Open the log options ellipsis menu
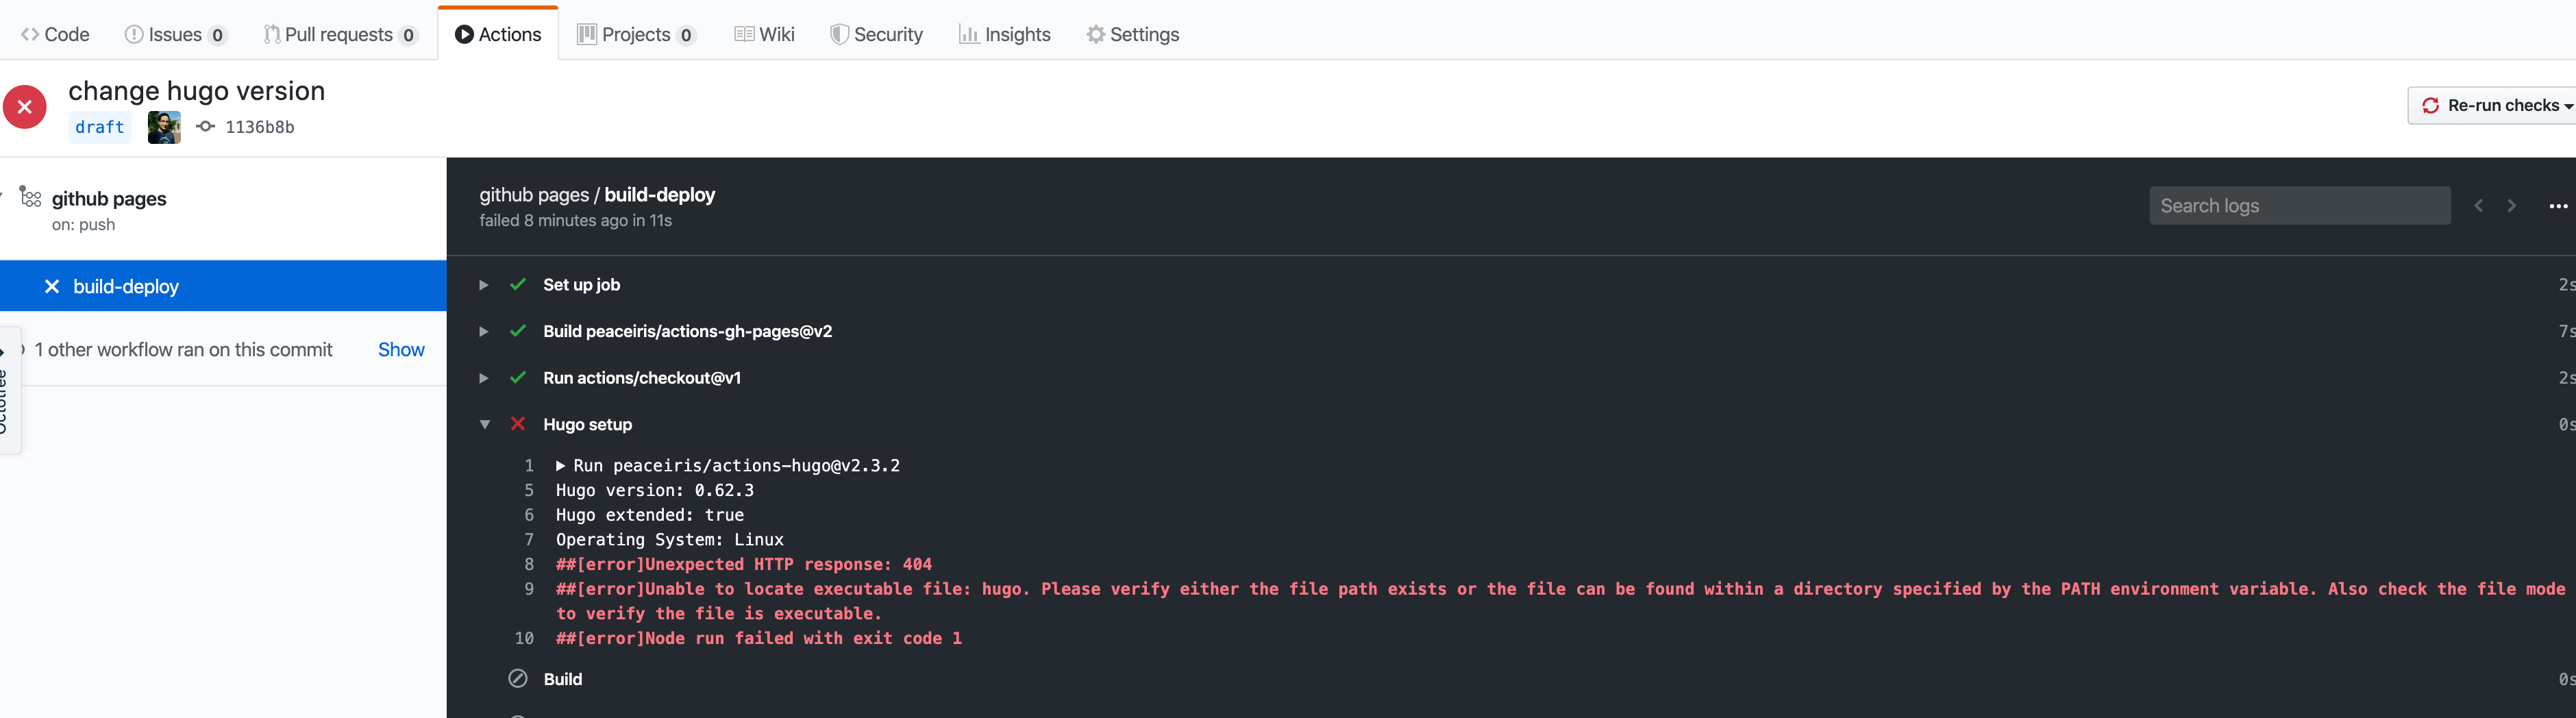Screen dimensions: 2576x718 click(x=2557, y=206)
